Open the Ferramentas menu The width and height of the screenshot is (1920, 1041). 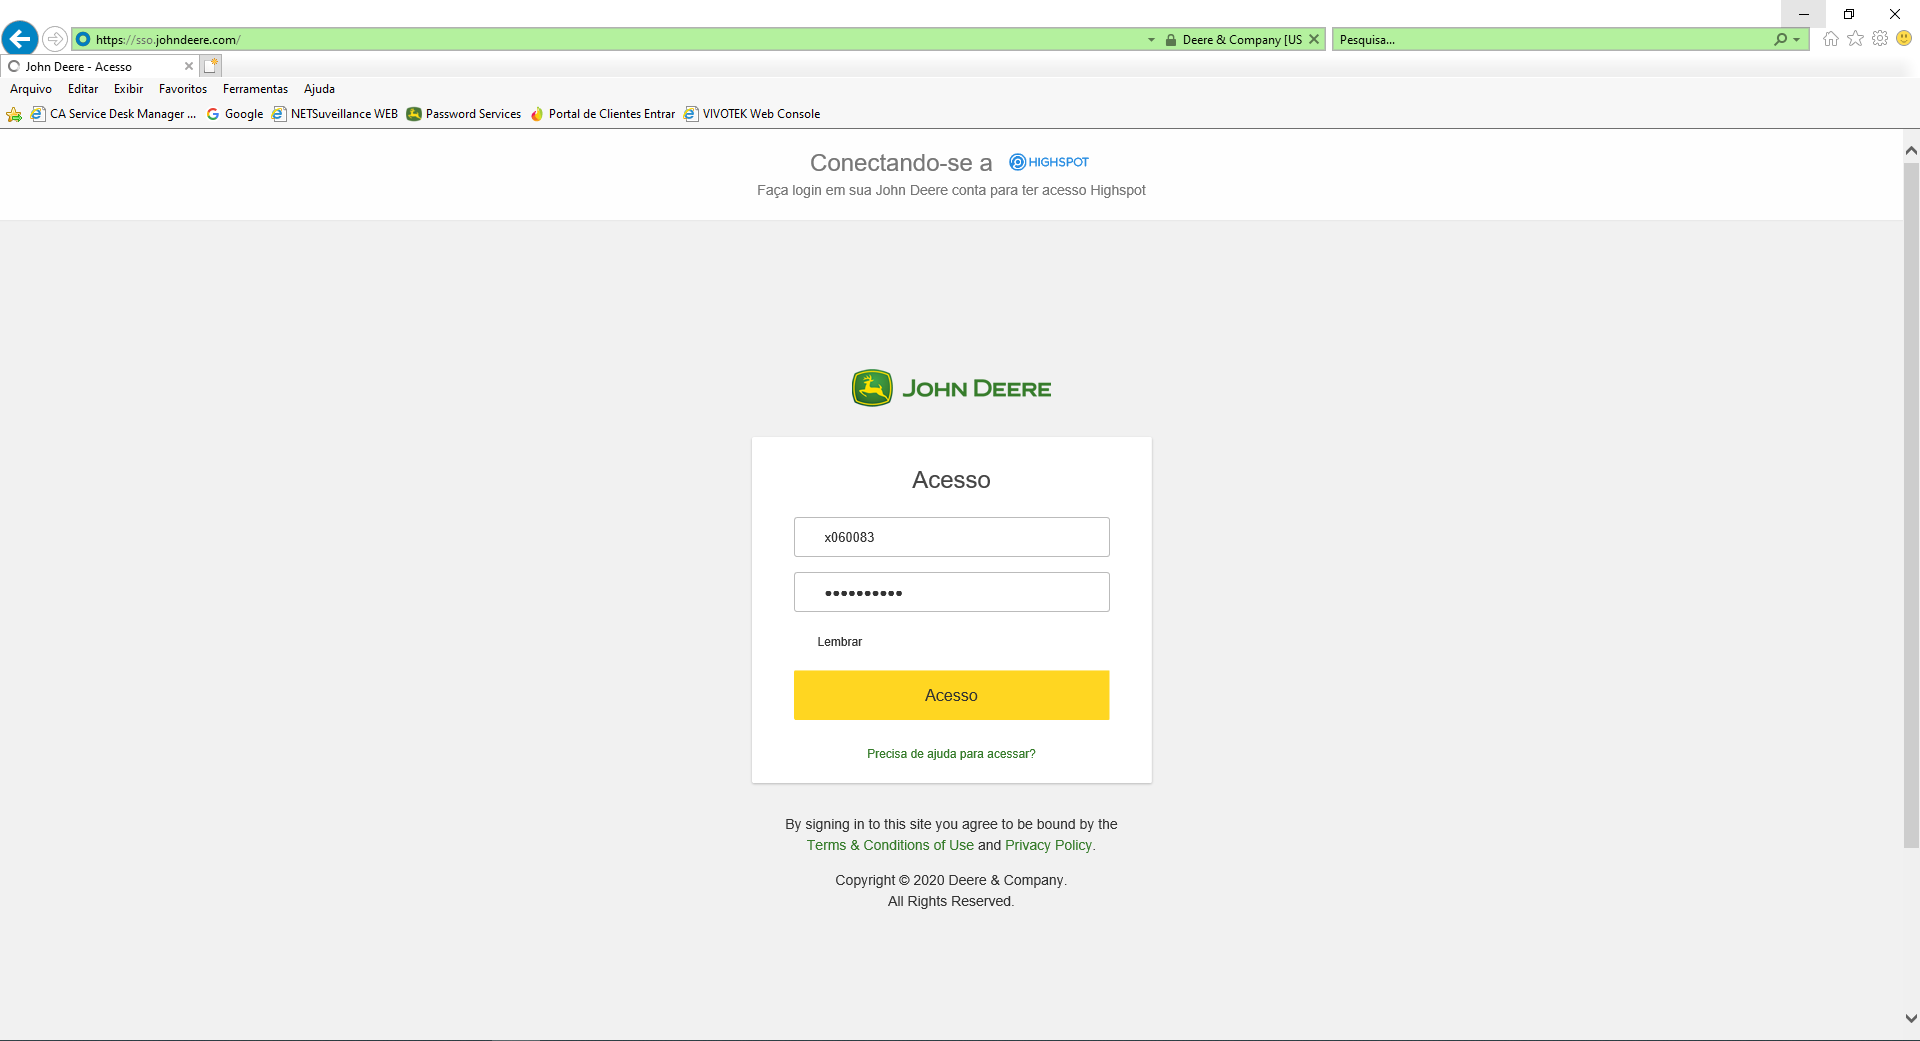pyautogui.click(x=255, y=89)
